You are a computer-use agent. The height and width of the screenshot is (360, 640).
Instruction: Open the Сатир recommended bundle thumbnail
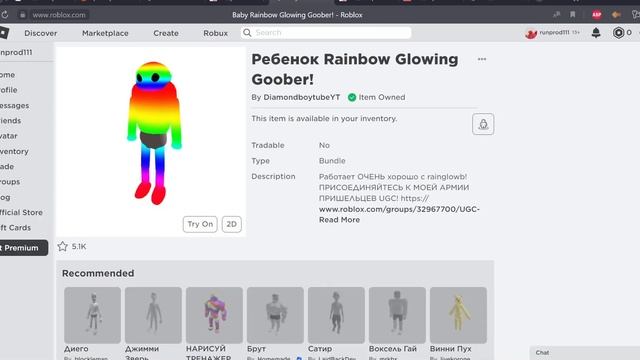coord(336,315)
